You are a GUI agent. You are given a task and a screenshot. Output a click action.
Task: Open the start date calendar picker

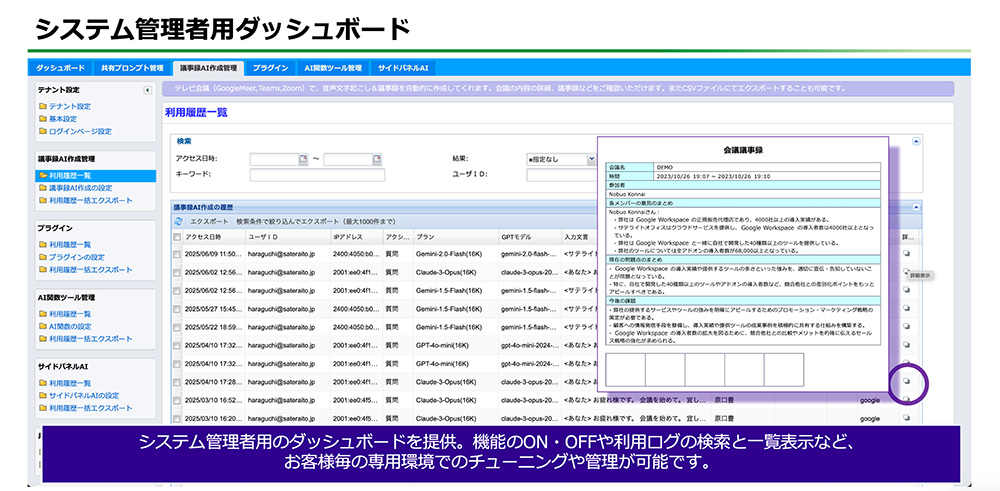pos(303,159)
